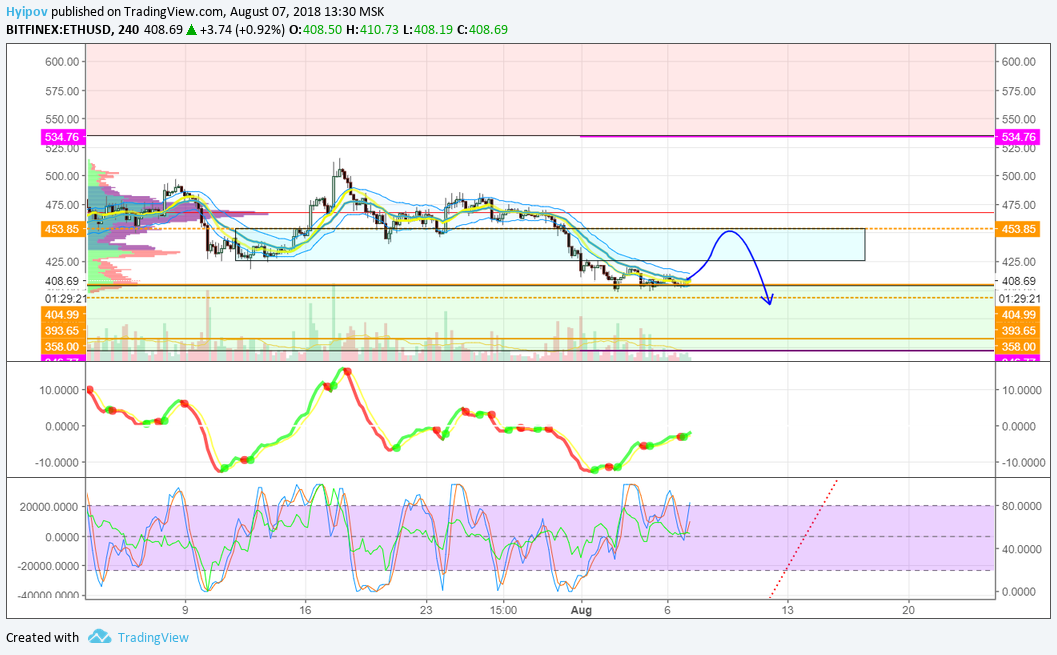Click the open price O:408.50
This screenshot has width=1057, height=655.
315,30
